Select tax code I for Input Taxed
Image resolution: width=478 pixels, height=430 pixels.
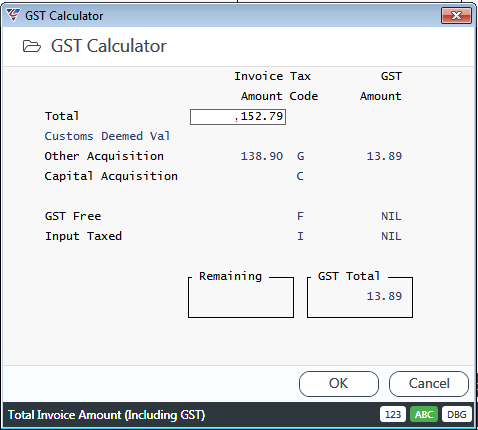point(300,236)
